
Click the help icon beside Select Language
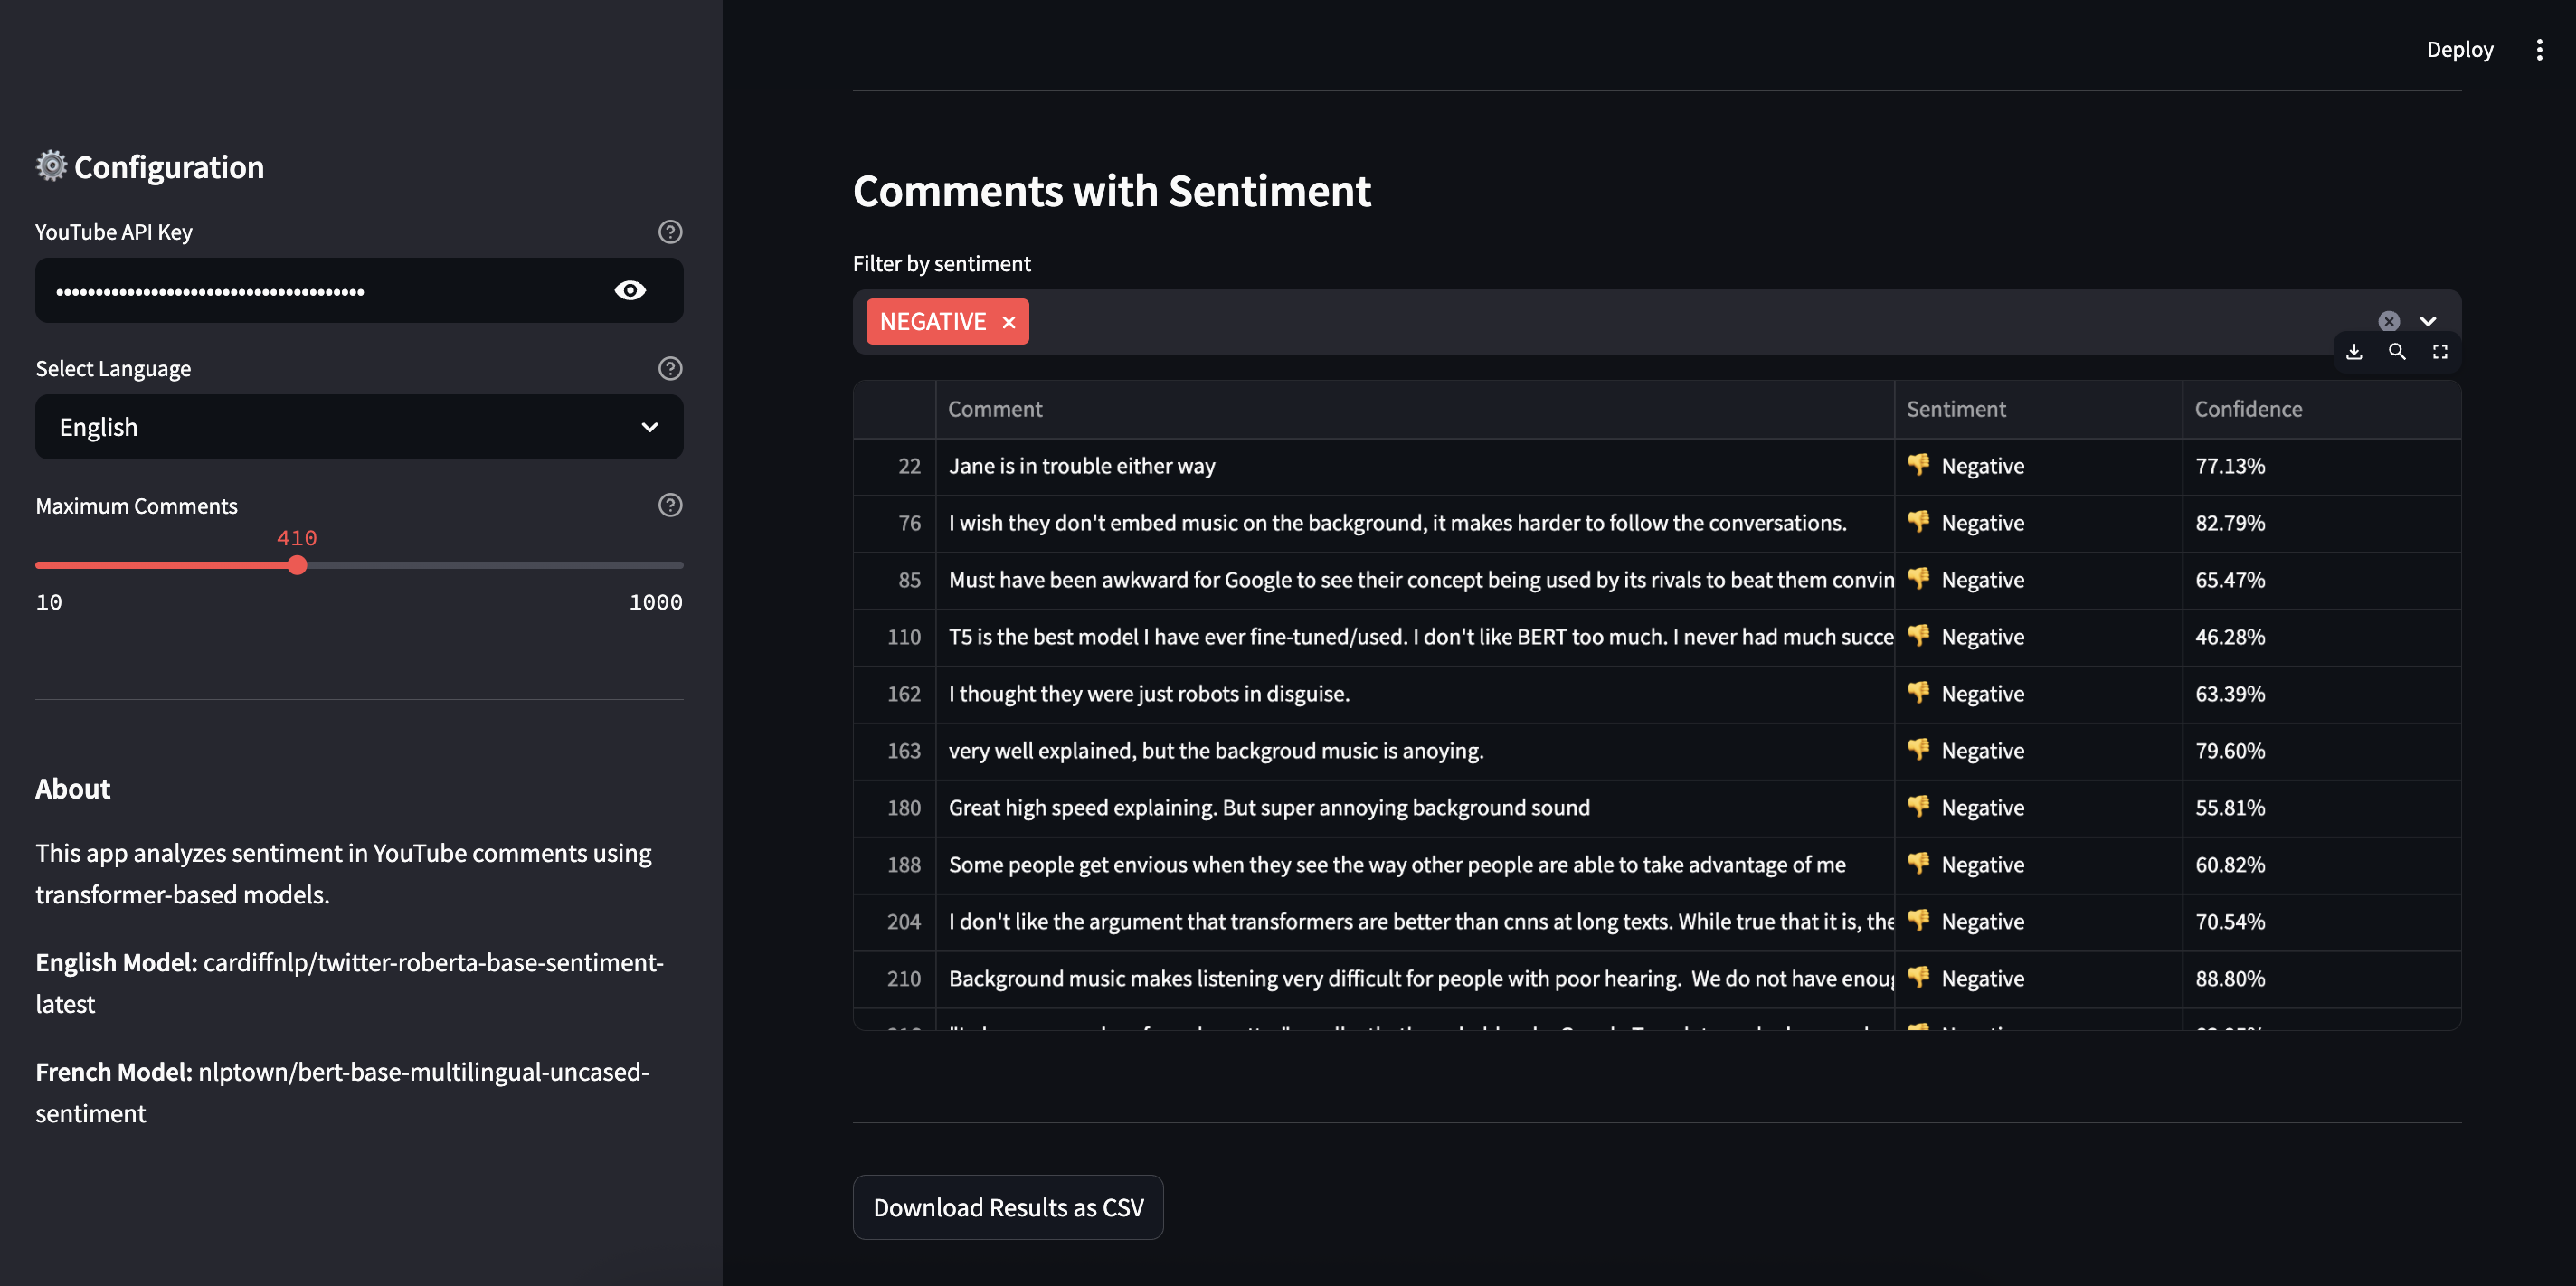click(x=669, y=368)
